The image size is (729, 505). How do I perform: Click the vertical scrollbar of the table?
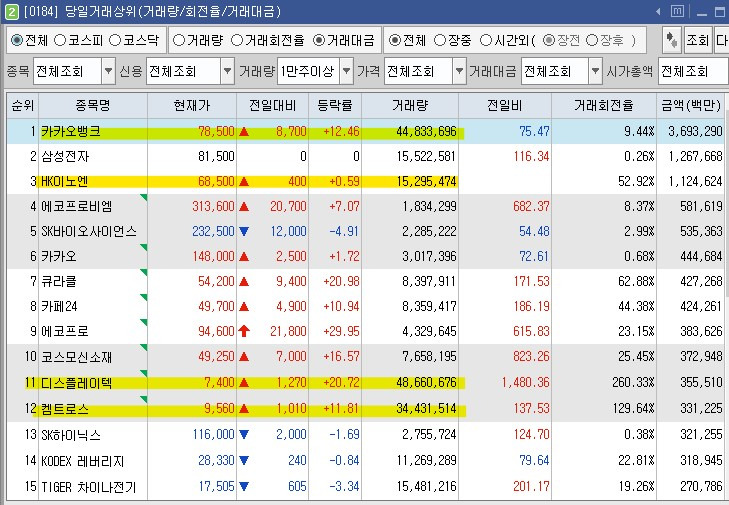point(727,296)
